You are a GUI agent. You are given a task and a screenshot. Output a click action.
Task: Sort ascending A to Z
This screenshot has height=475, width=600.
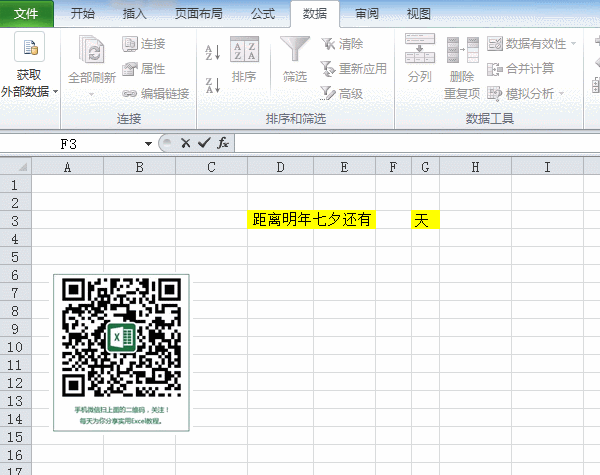(213, 52)
